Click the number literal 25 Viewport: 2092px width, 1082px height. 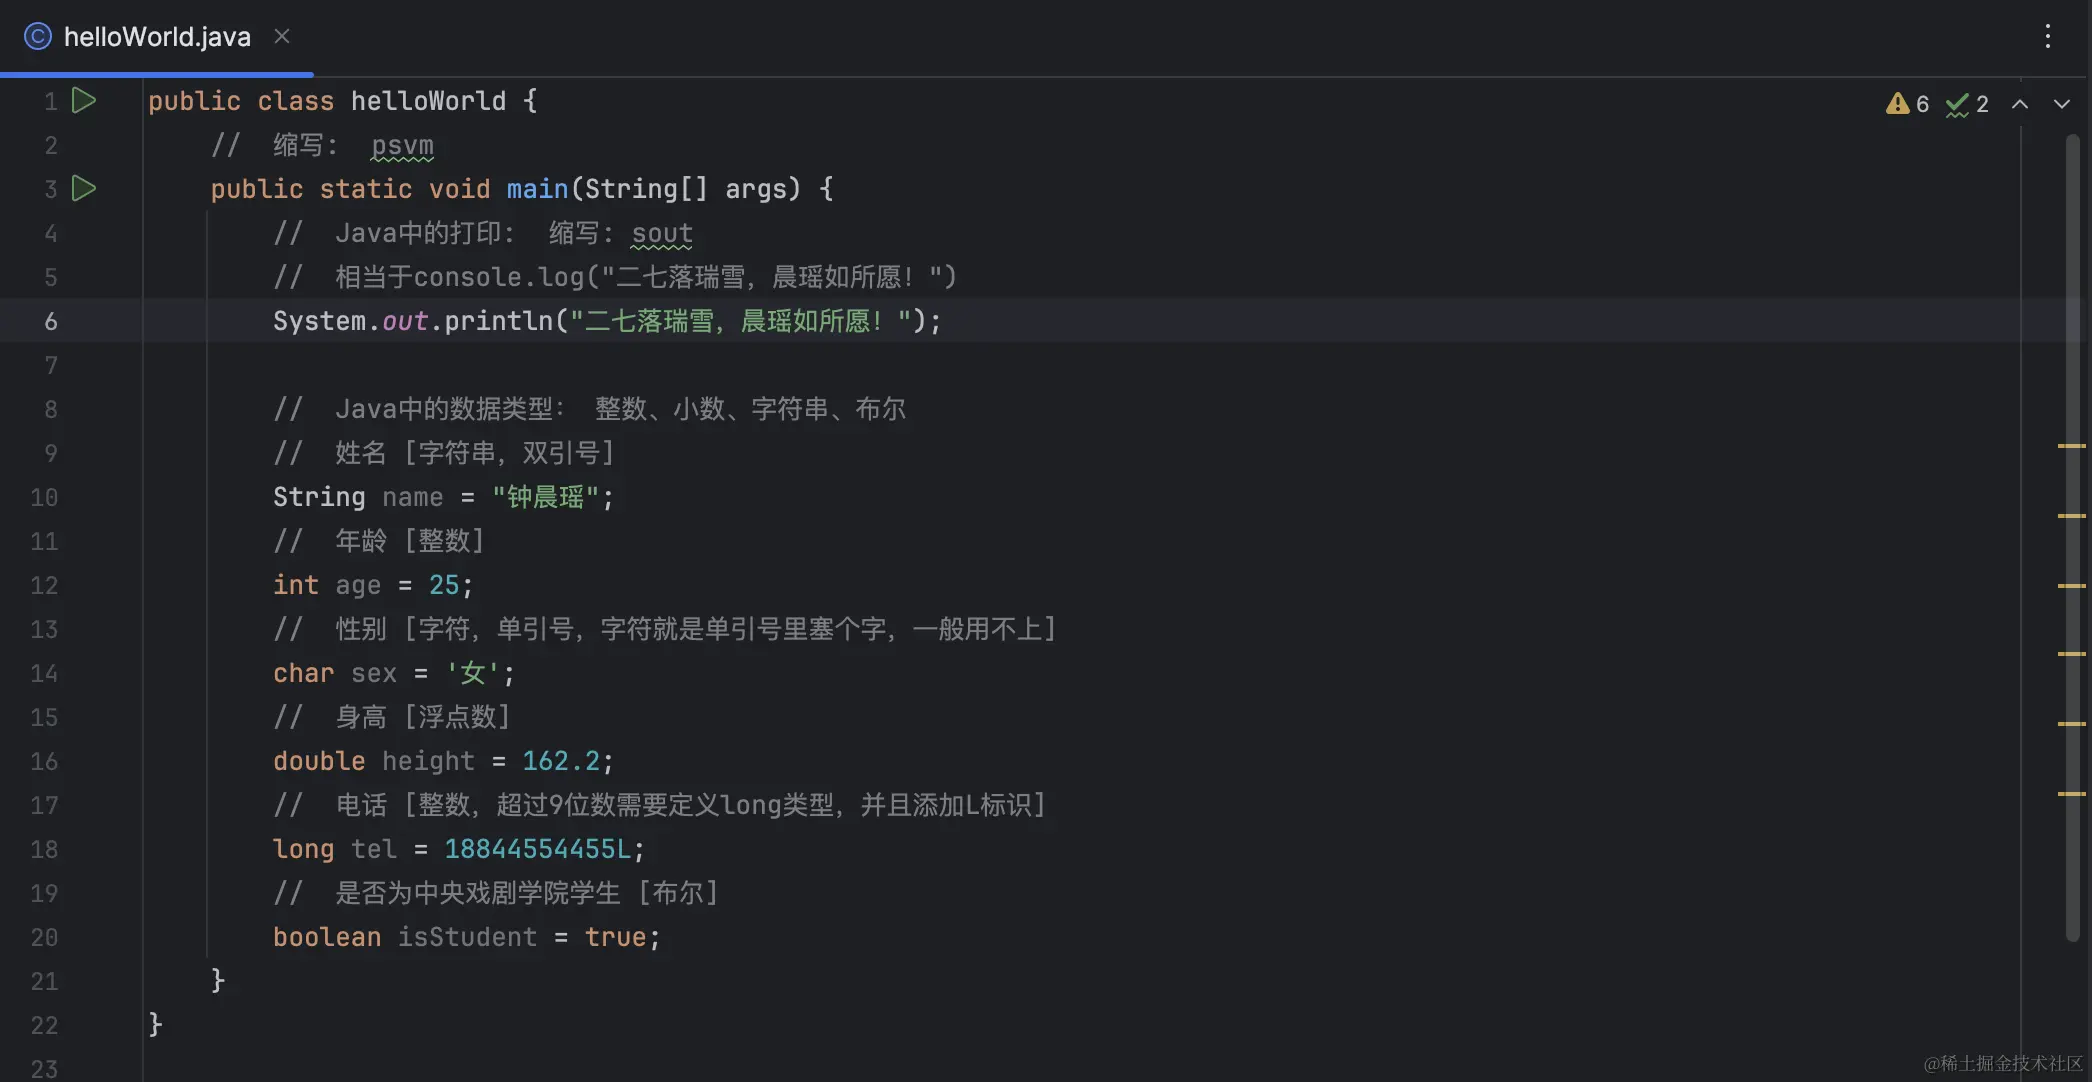tap(444, 585)
